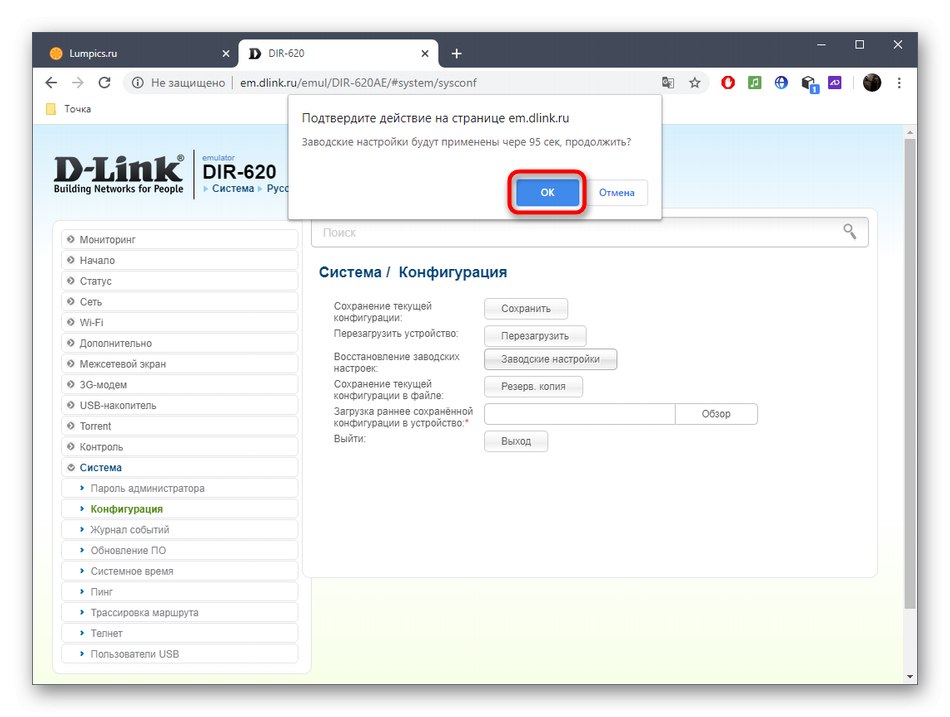Click the scrollbar down arrow
The height and width of the screenshot is (717, 950).
910,676
